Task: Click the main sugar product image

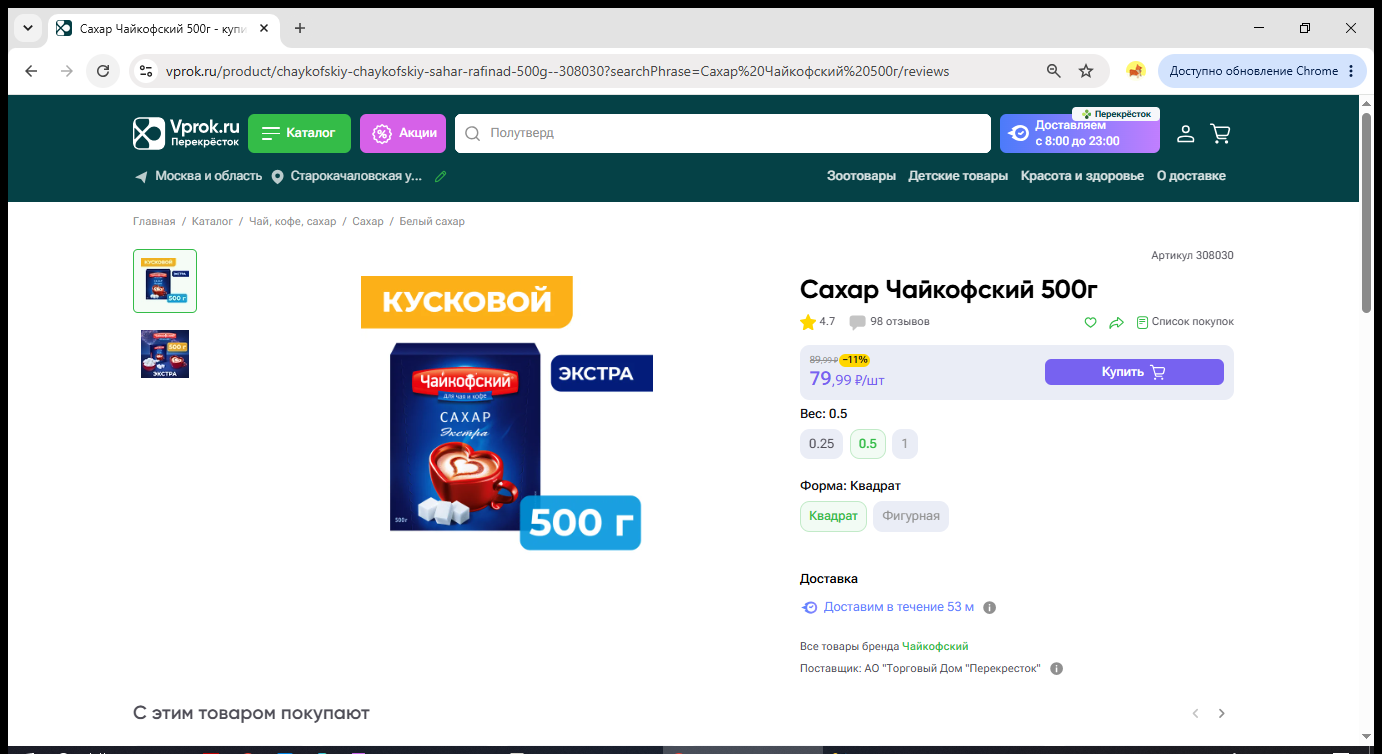Action: (x=507, y=413)
